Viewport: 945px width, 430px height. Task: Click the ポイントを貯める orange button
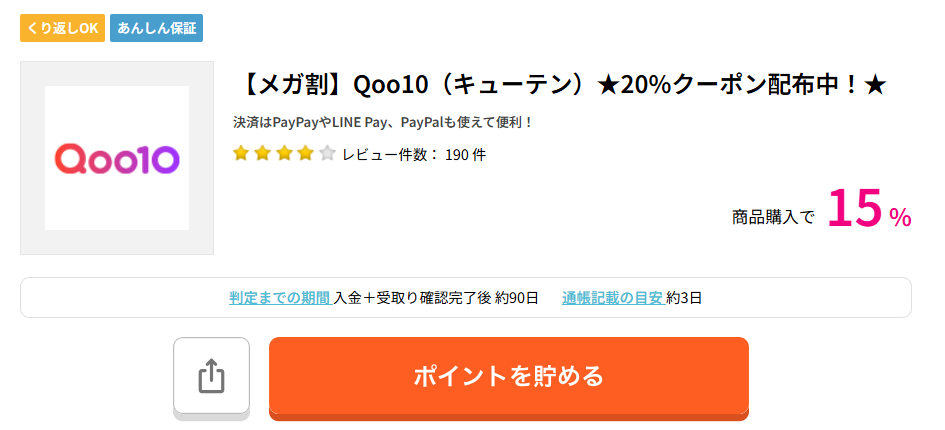pos(509,376)
